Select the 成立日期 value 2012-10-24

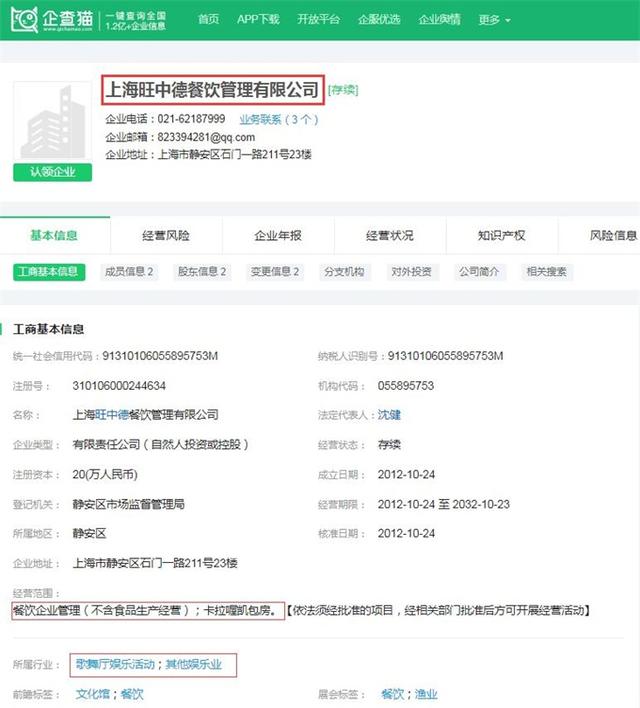[406, 474]
